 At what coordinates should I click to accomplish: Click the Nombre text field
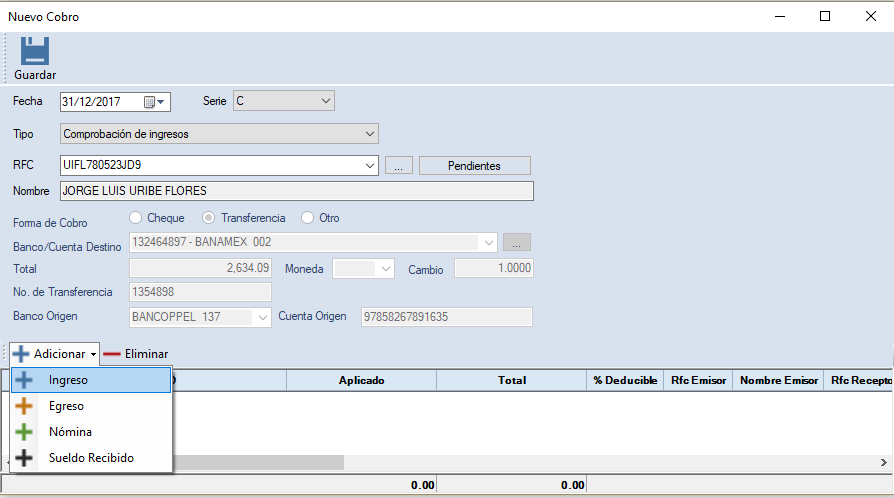(x=296, y=191)
